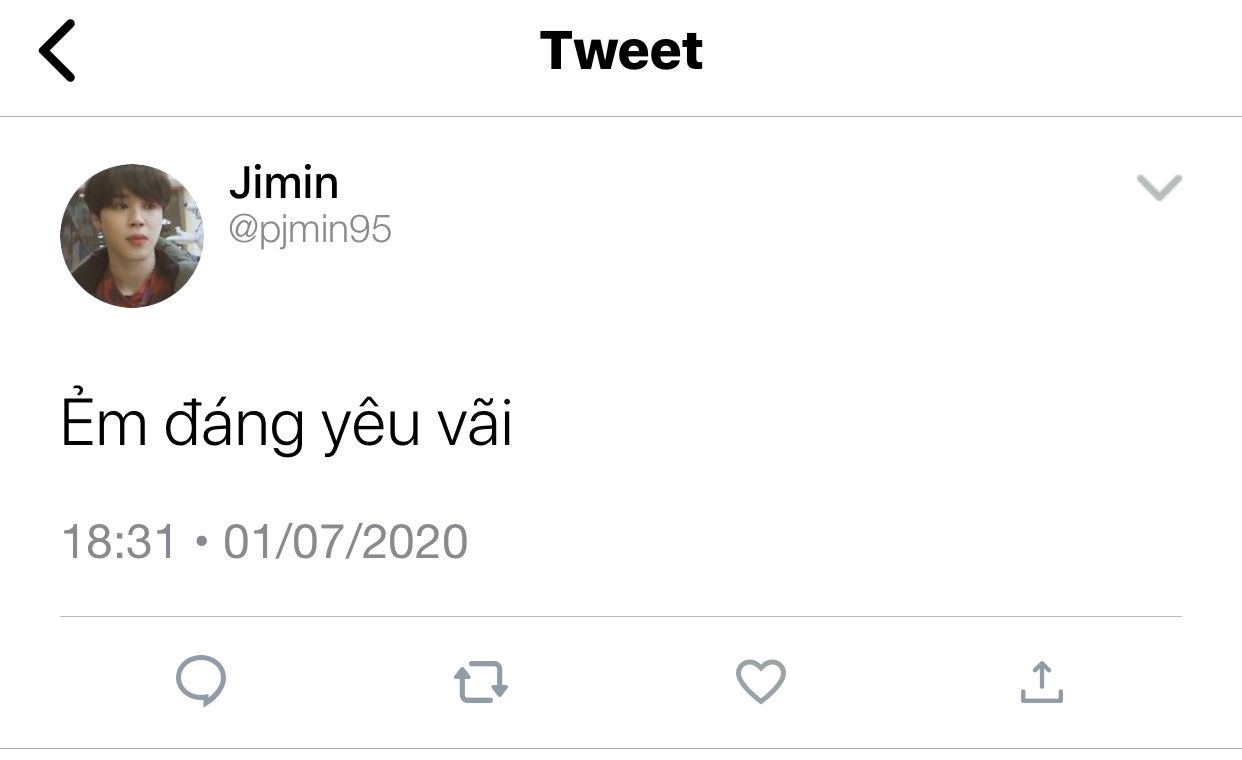Like the tweet with the heart icon
Viewport: 1242px width, 760px height.
[761, 682]
